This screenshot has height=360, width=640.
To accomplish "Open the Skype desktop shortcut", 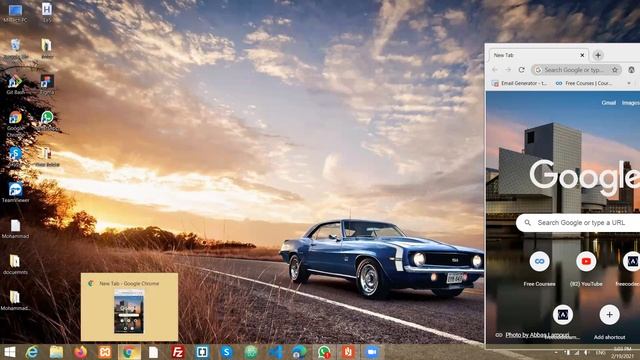I will pyautogui.click(x=15, y=157).
